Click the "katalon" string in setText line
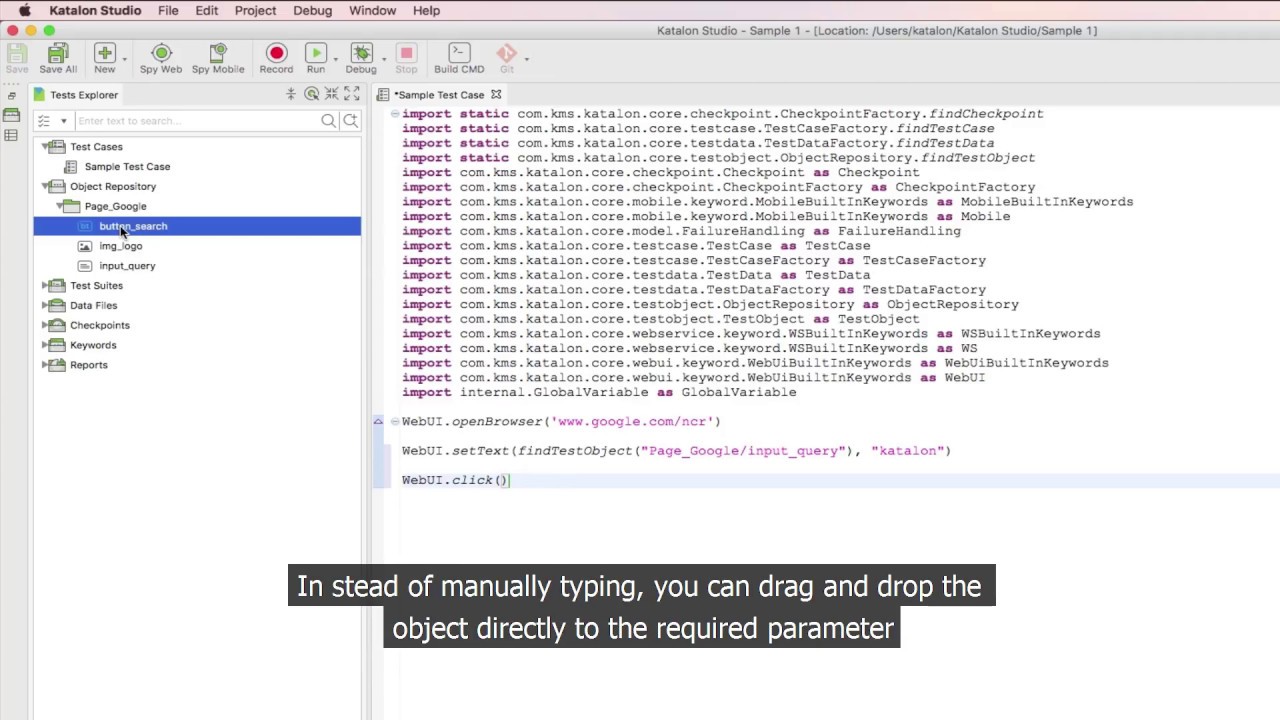Viewport: 1280px width, 720px height. [906, 451]
